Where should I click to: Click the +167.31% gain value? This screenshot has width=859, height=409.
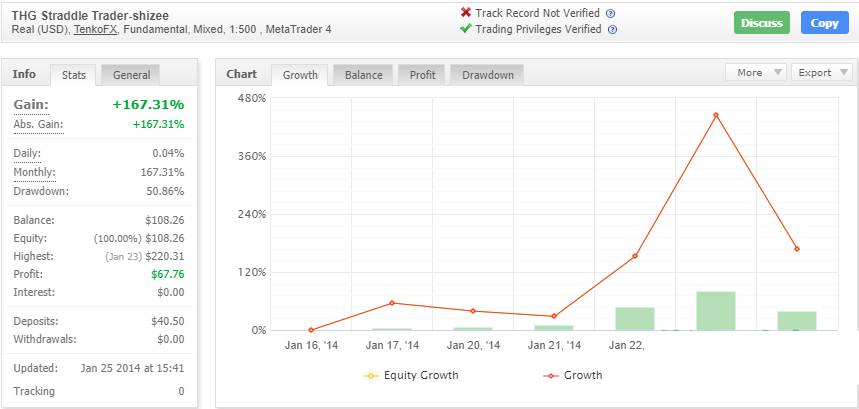click(x=148, y=105)
